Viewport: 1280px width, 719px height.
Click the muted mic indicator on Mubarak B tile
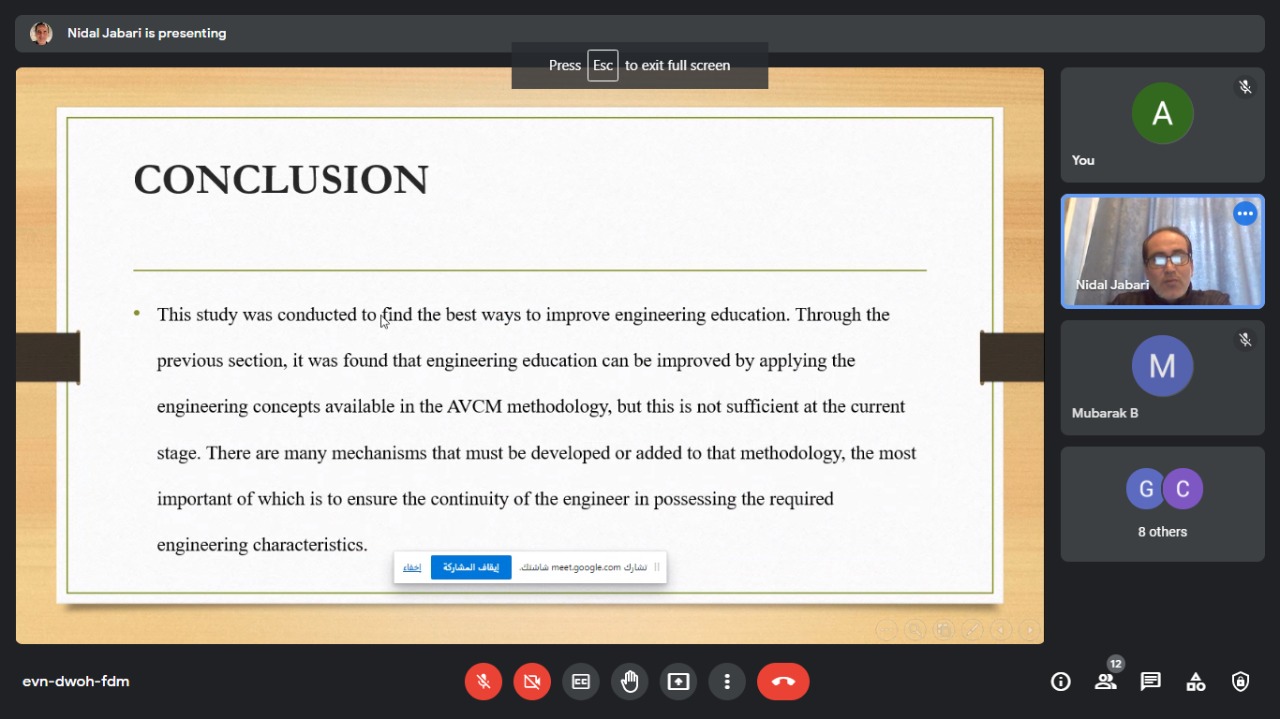[x=1245, y=340]
